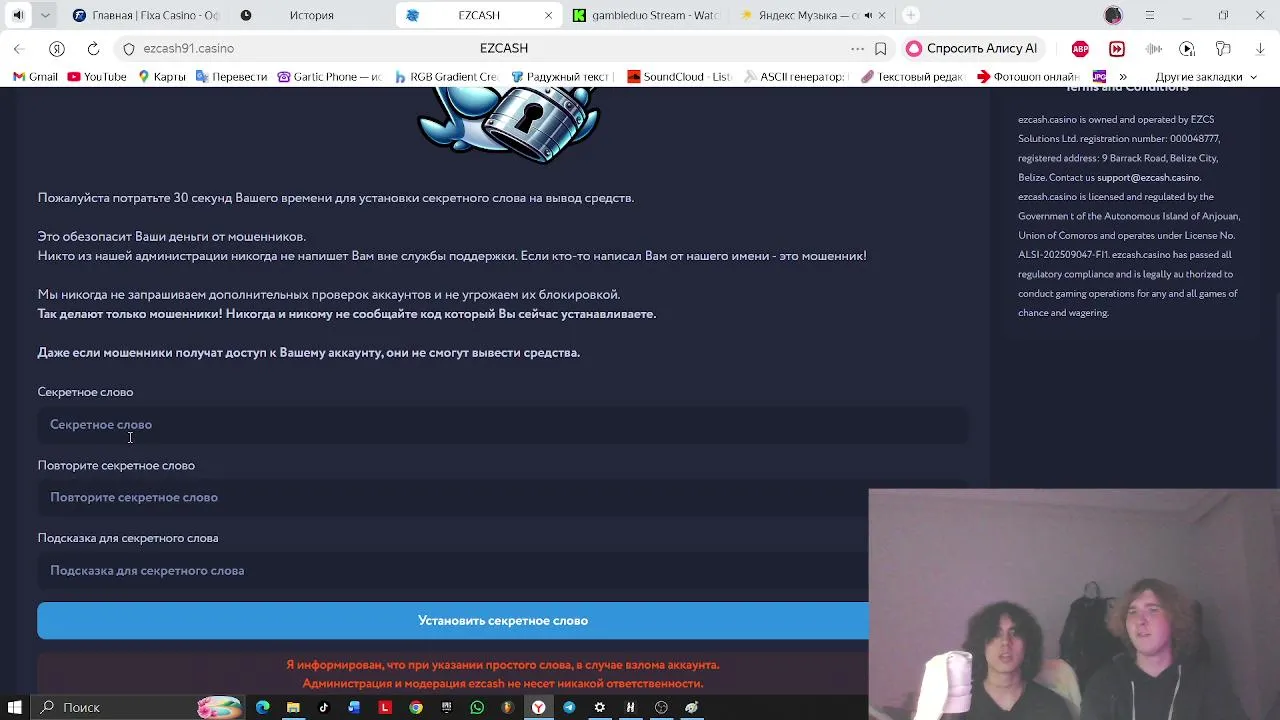Click the audio waveform extension icon
This screenshot has width=1280, height=720.
tap(1153, 48)
